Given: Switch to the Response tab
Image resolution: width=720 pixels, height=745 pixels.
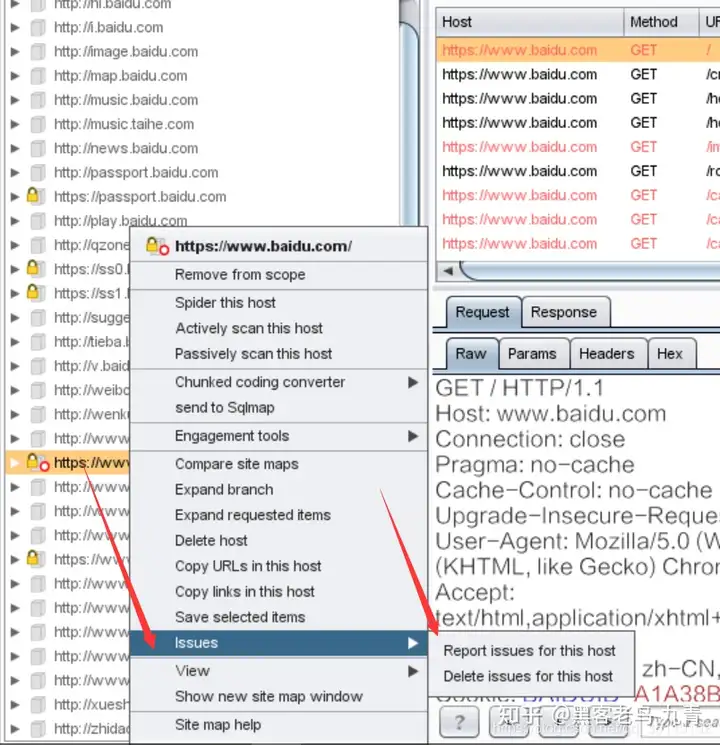Looking at the screenshot, I should (x=564, y=312).
